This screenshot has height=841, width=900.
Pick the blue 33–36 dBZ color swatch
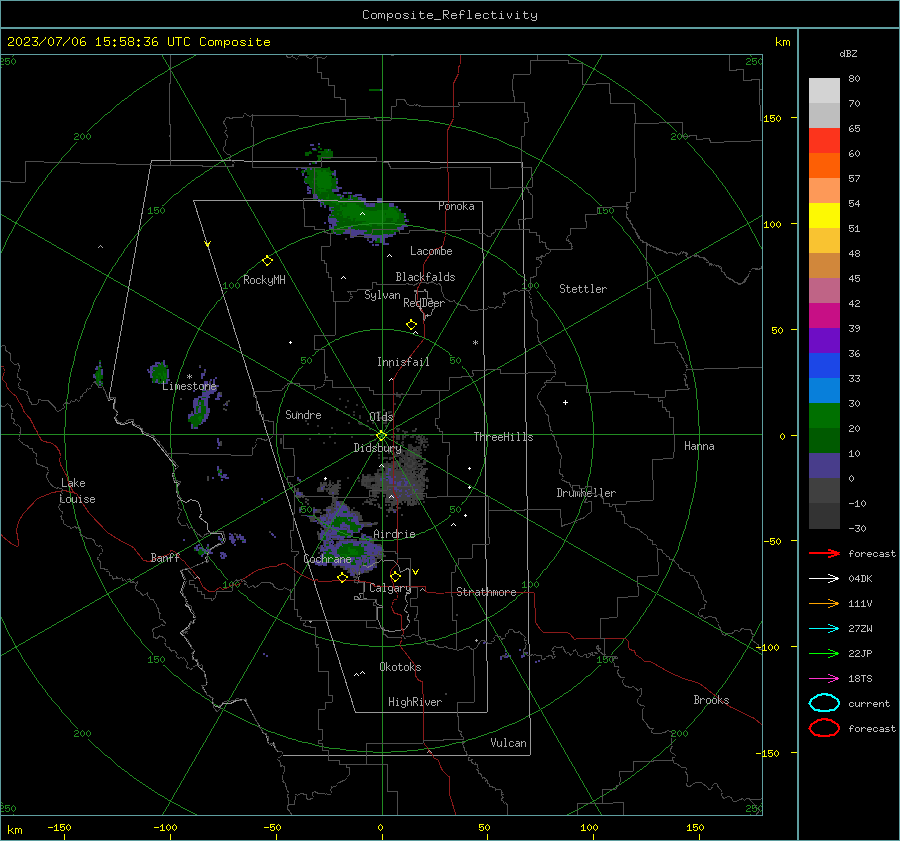coord(824,366)
